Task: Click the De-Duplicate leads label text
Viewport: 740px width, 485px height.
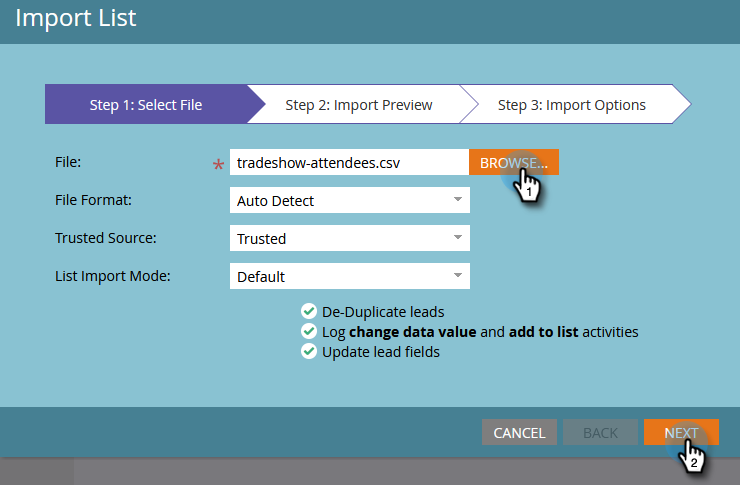Action: pos(383,312)
